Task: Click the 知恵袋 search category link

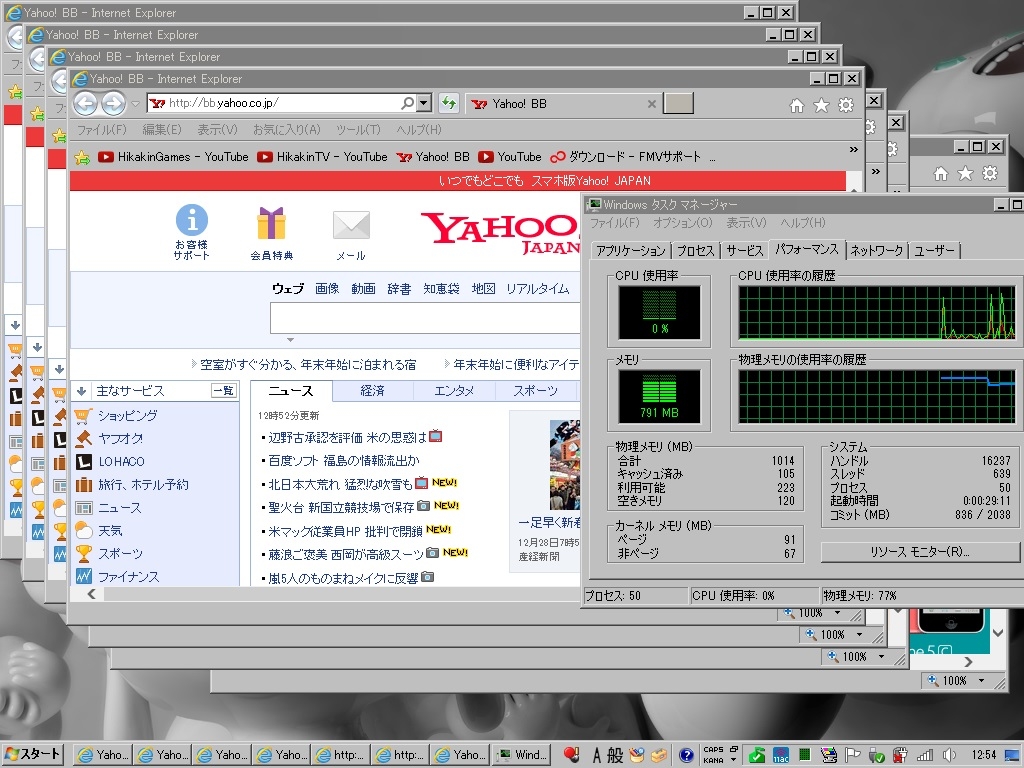Action: tap(441, 289)
